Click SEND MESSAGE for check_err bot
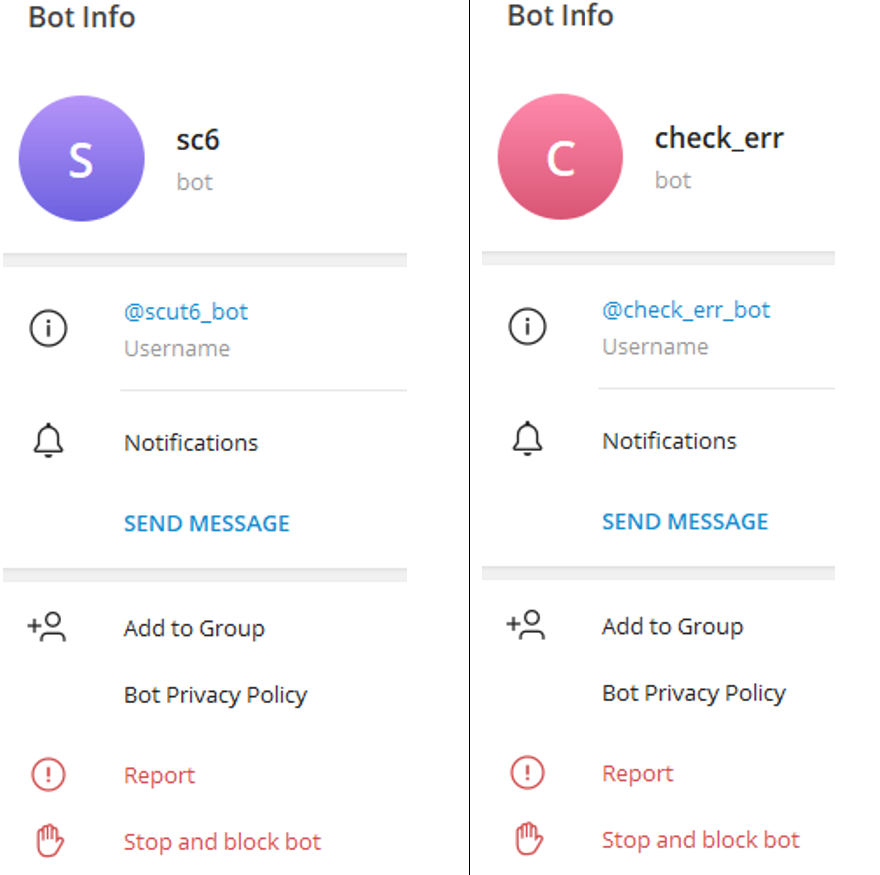This screenshot has height=875, width=880. (x=685, y=521)
